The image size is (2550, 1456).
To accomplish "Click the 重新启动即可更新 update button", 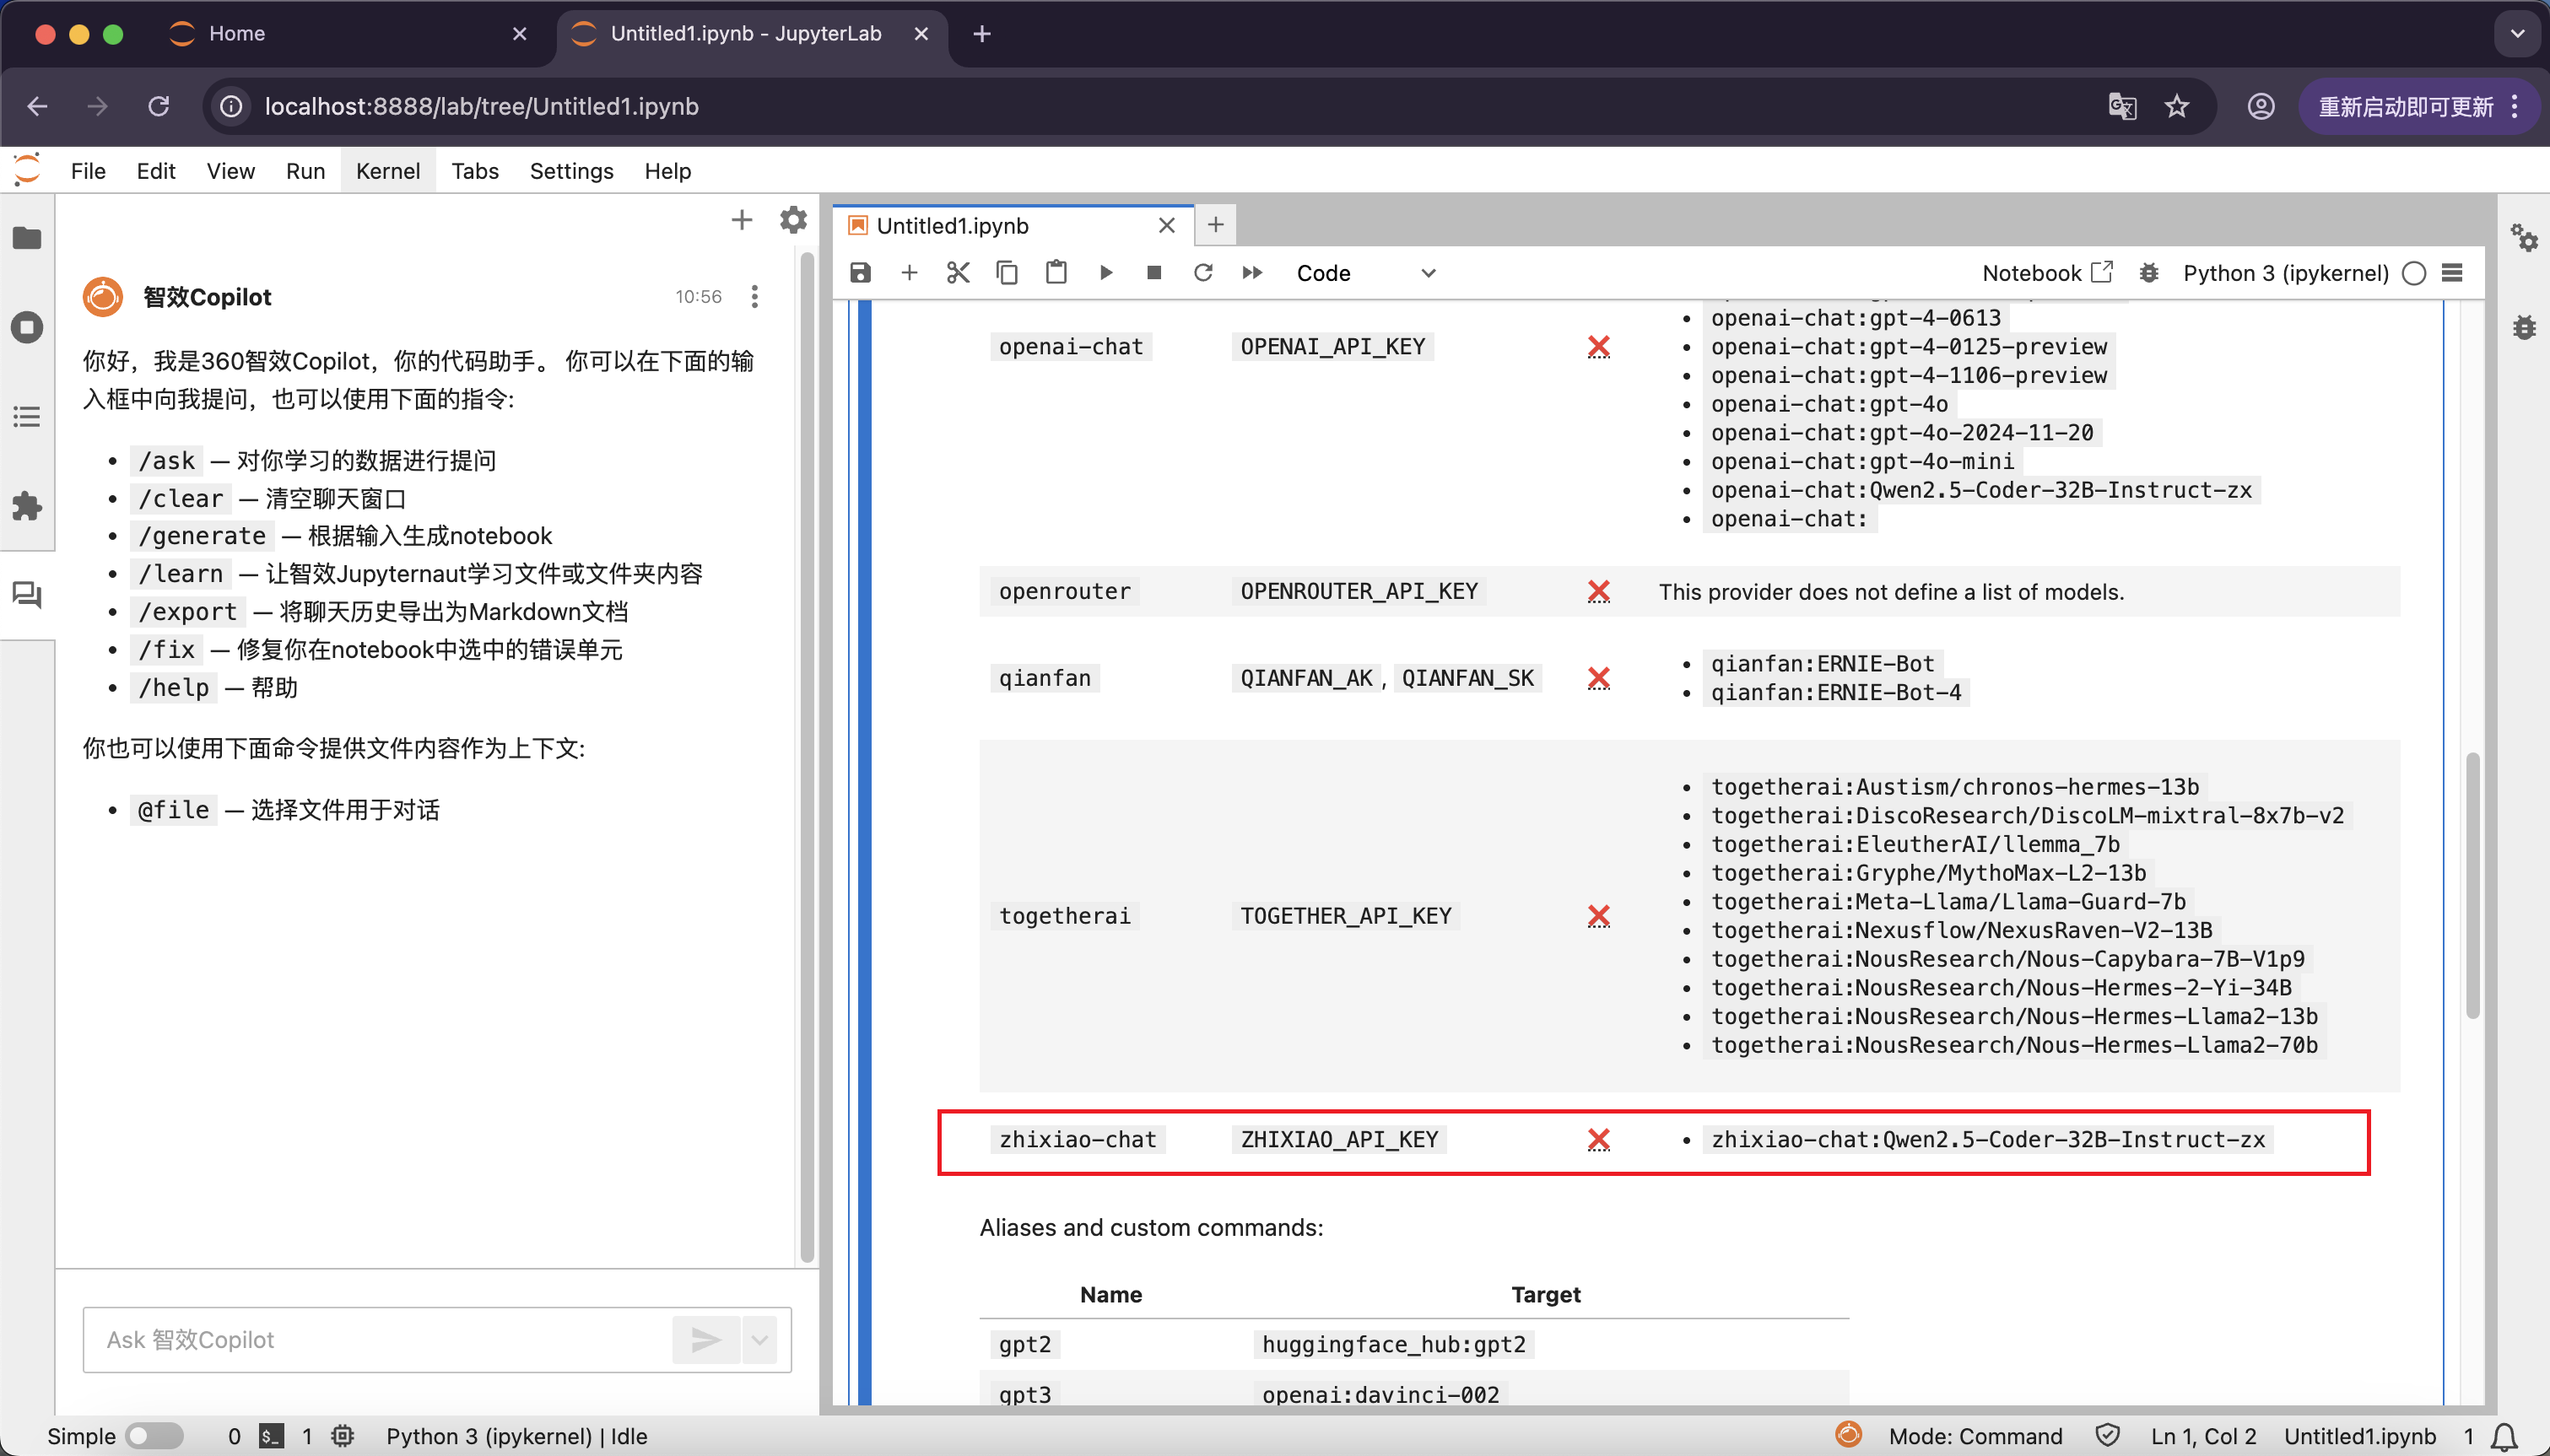I will [x=2406, y=107].
